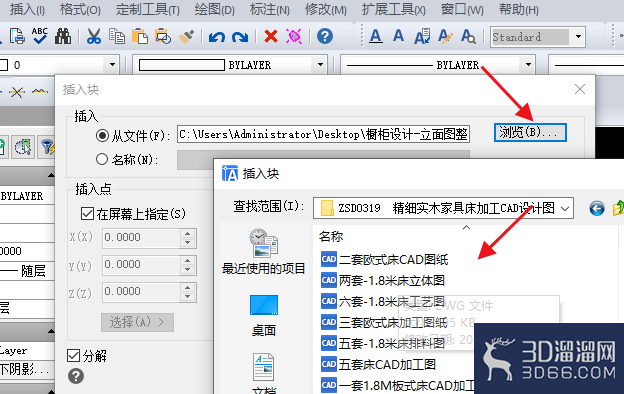Screen dimensions: 624x394
Task: Click the dialog help question icon
Action: [76, 376]
